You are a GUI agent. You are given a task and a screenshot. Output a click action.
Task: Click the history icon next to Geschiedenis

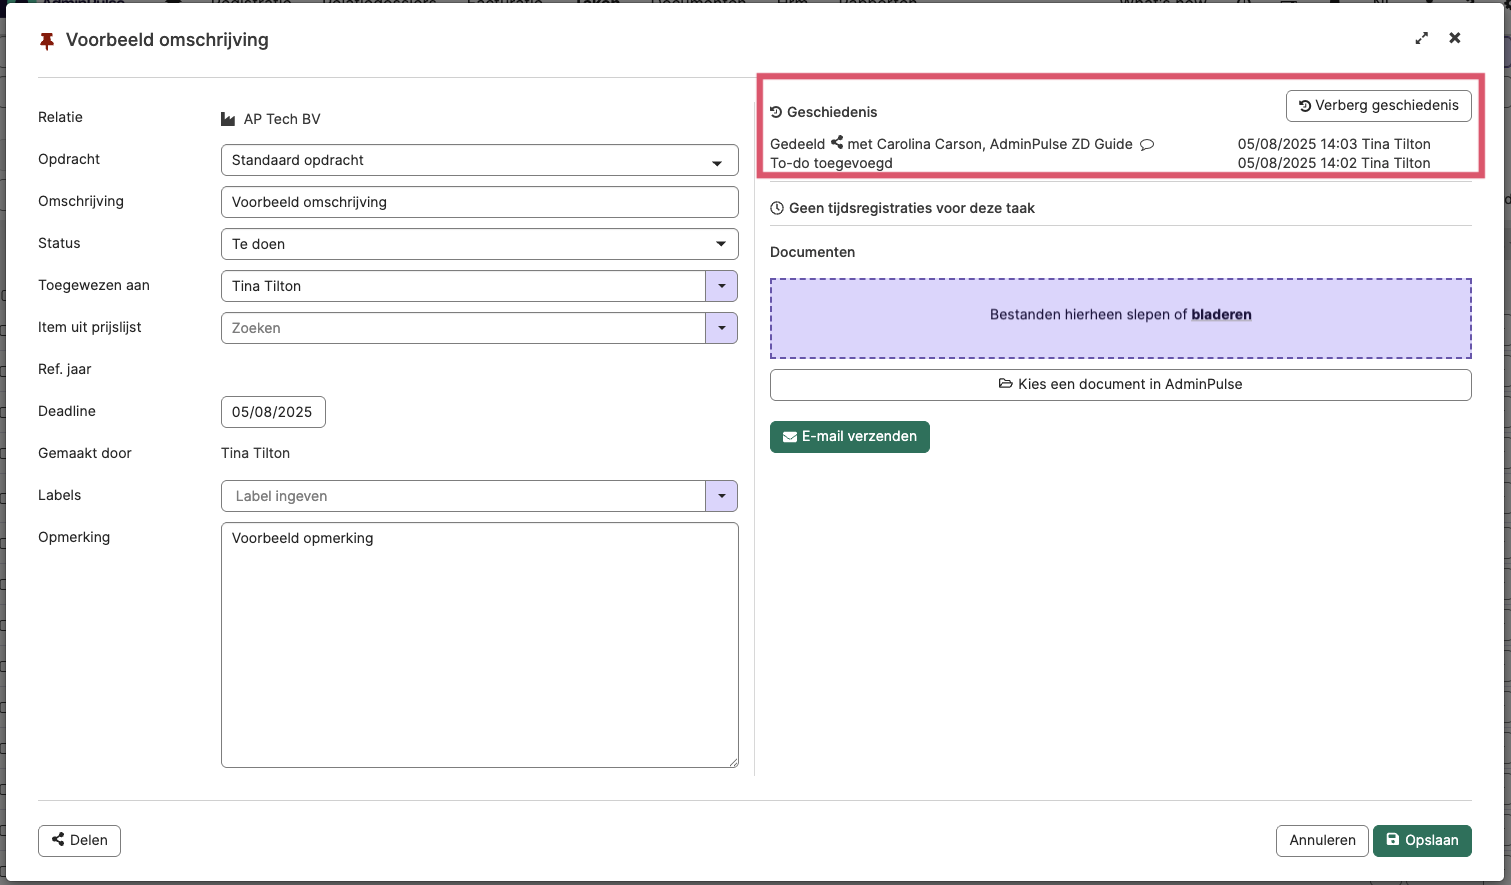775,112
